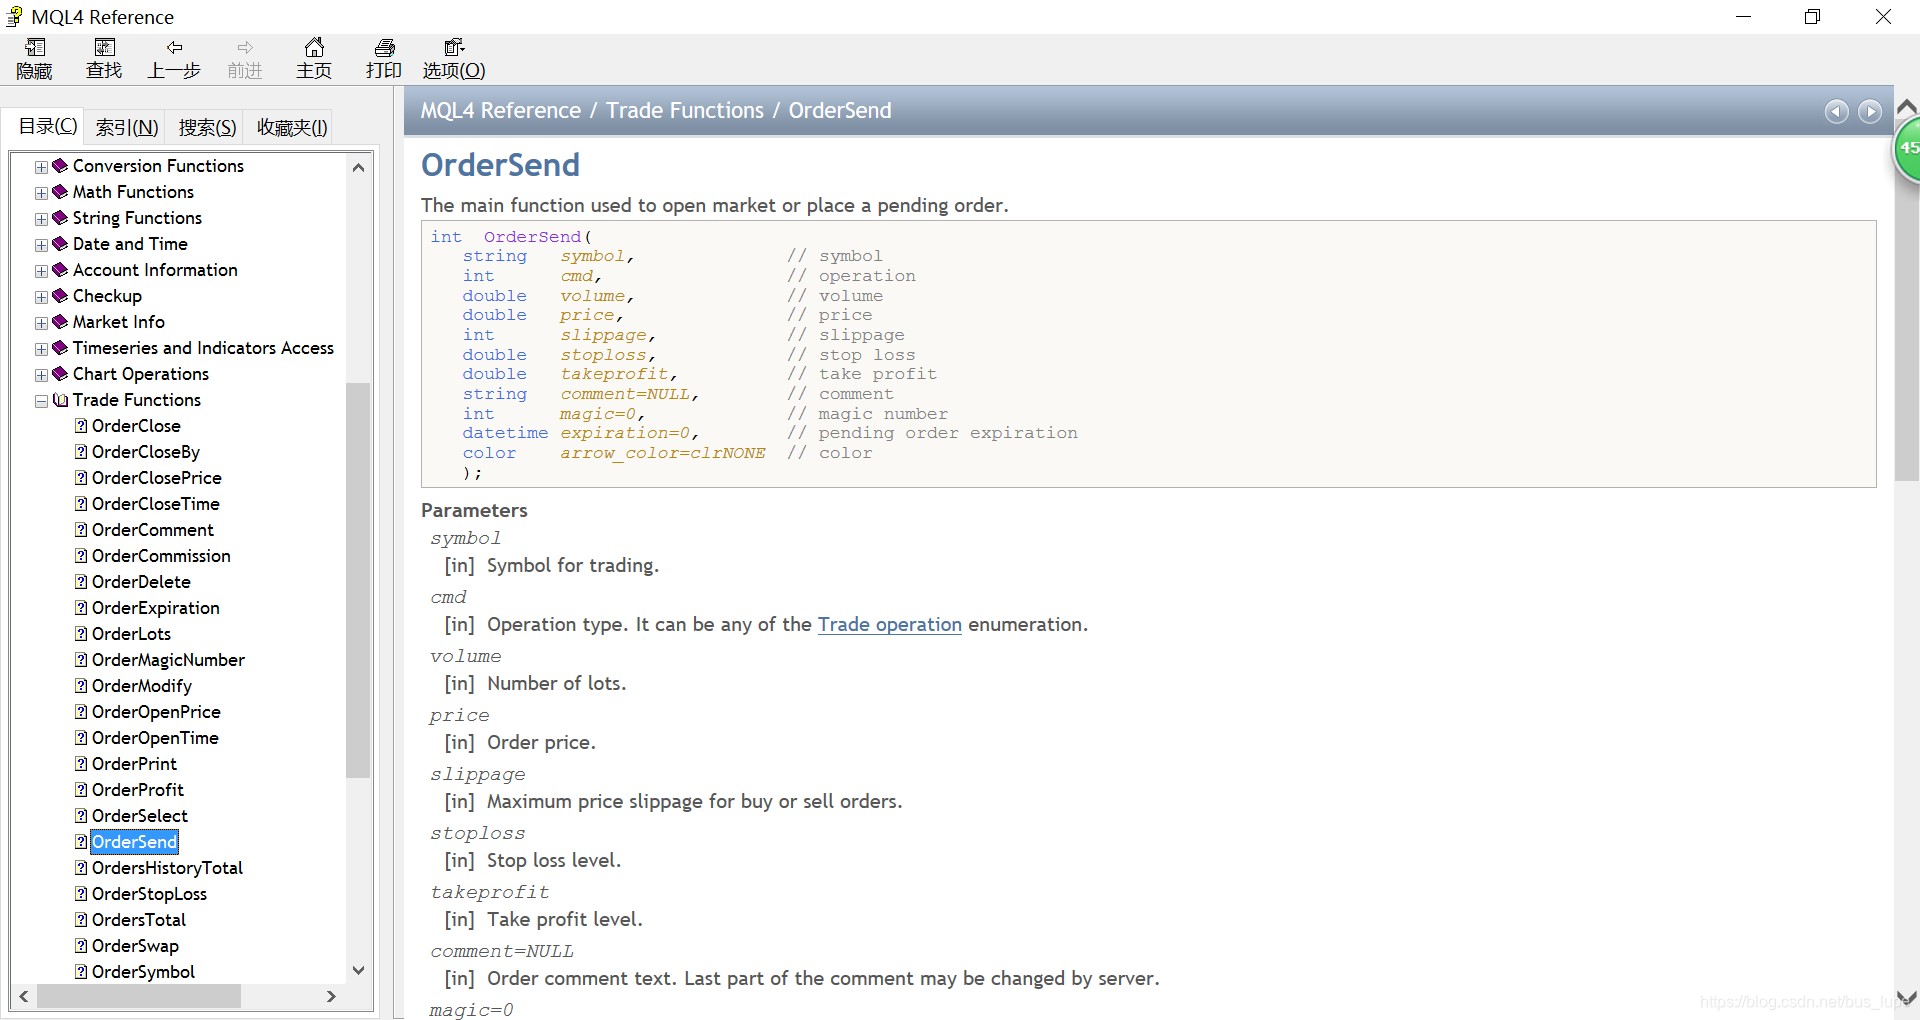Select the Chart Operations tree label
Screen dimensions: 1920x1020
click(141, 374)
